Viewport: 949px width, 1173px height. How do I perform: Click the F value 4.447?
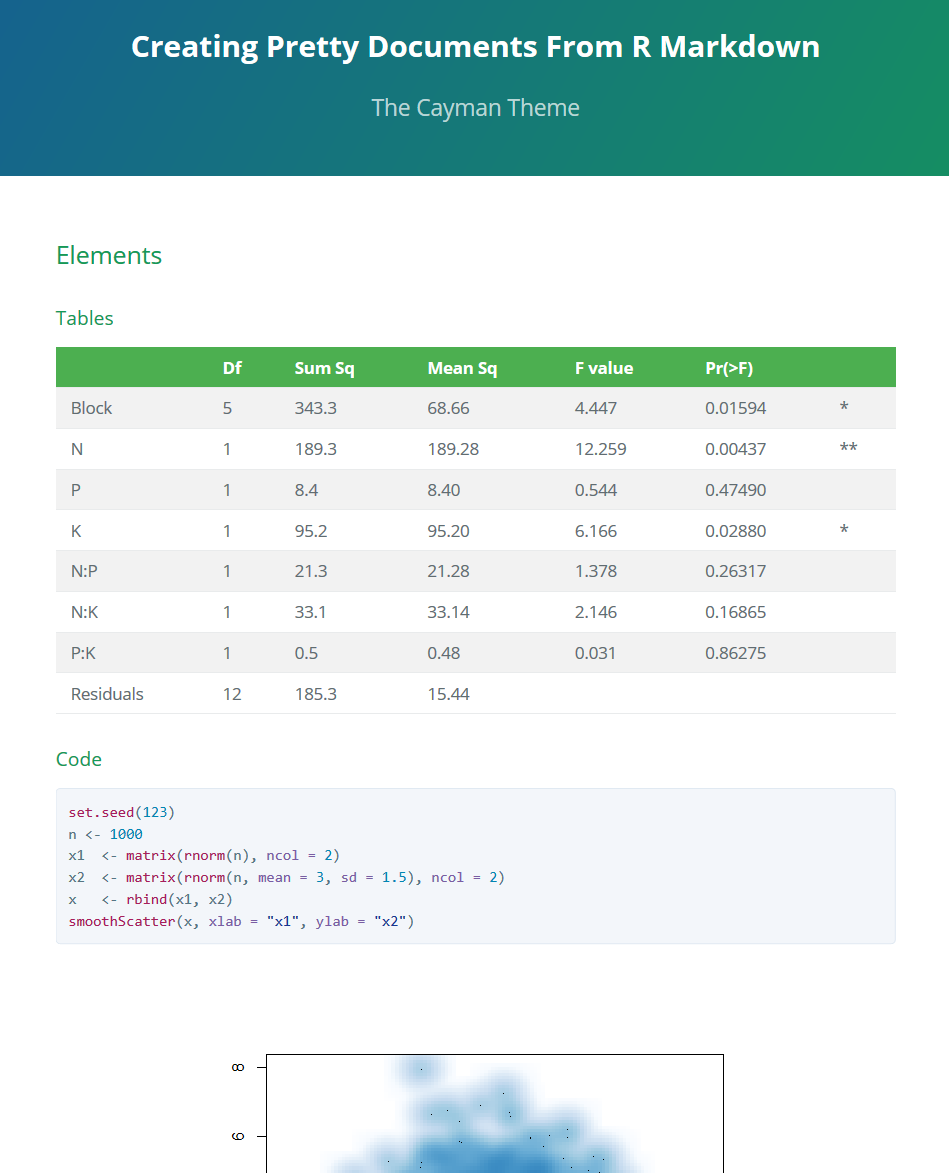point(596,408)
